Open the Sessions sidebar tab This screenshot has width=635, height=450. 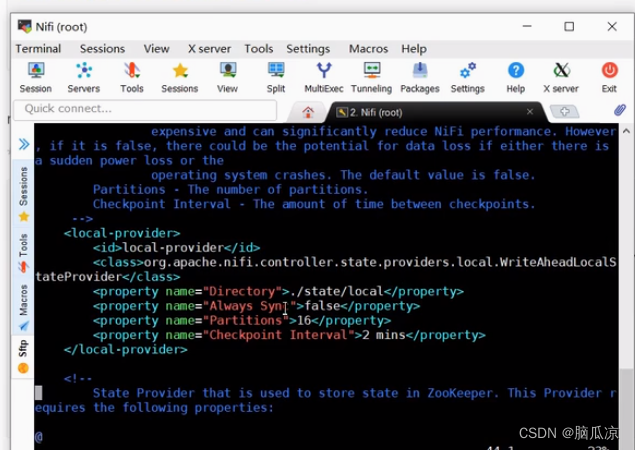tap(23, 194)
